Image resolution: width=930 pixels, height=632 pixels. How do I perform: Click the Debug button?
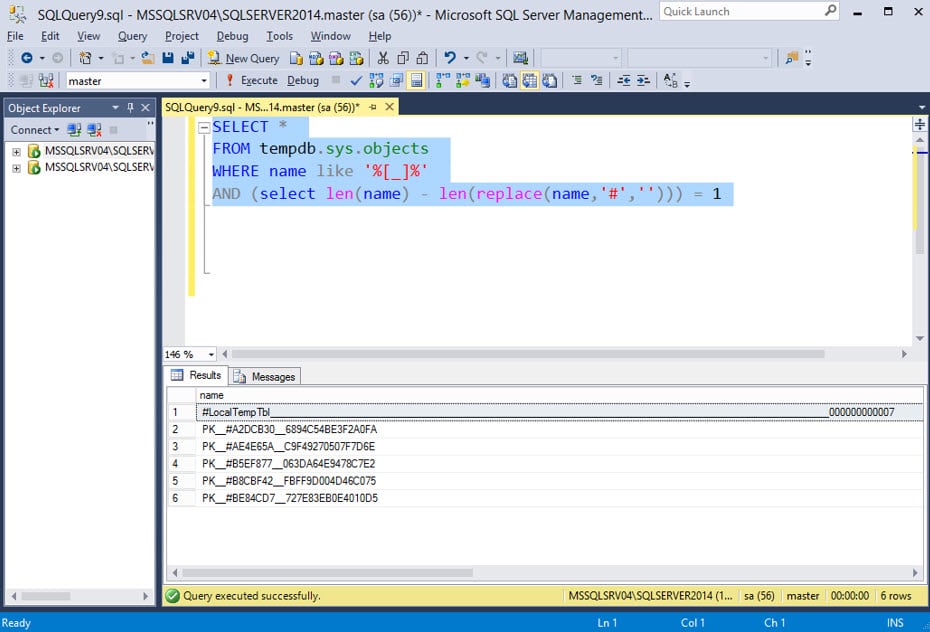[x=302, y=80]
